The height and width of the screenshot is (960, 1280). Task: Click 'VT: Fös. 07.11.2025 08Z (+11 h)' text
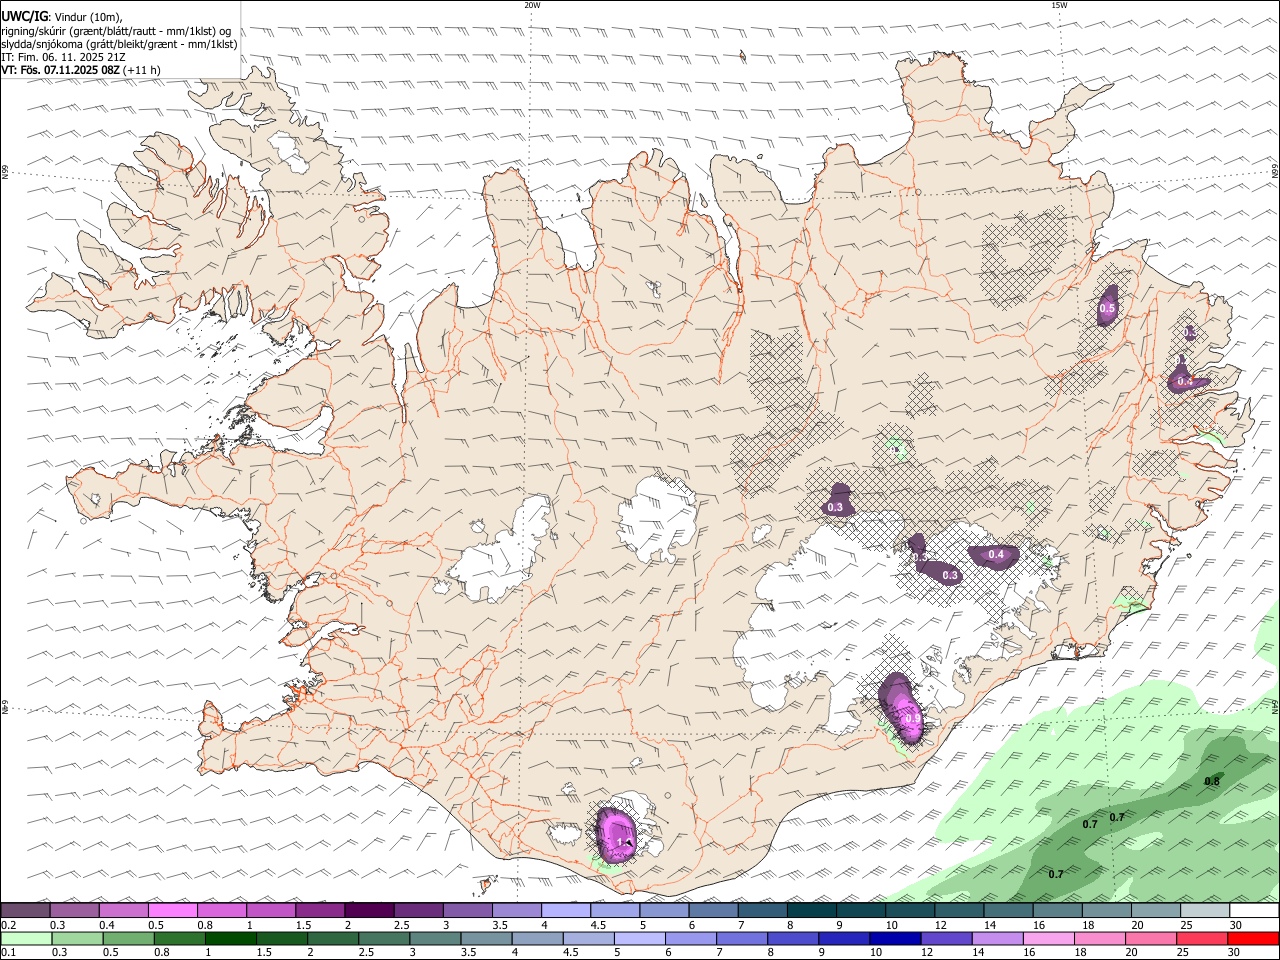pyautogui.click(x=81, y=70)
